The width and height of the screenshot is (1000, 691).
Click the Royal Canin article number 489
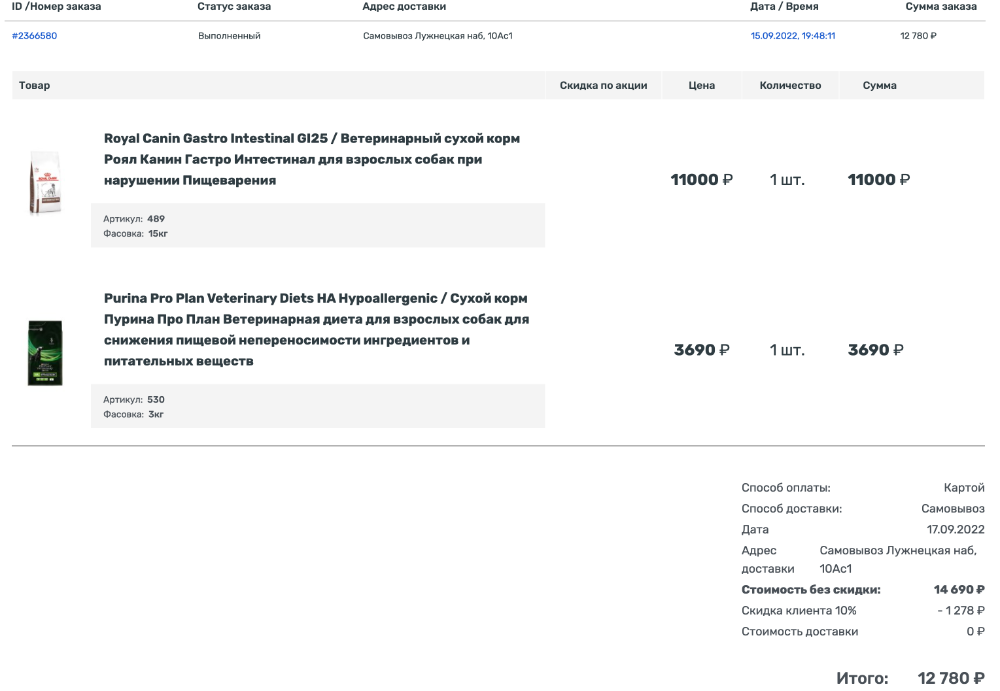point(155,218)
